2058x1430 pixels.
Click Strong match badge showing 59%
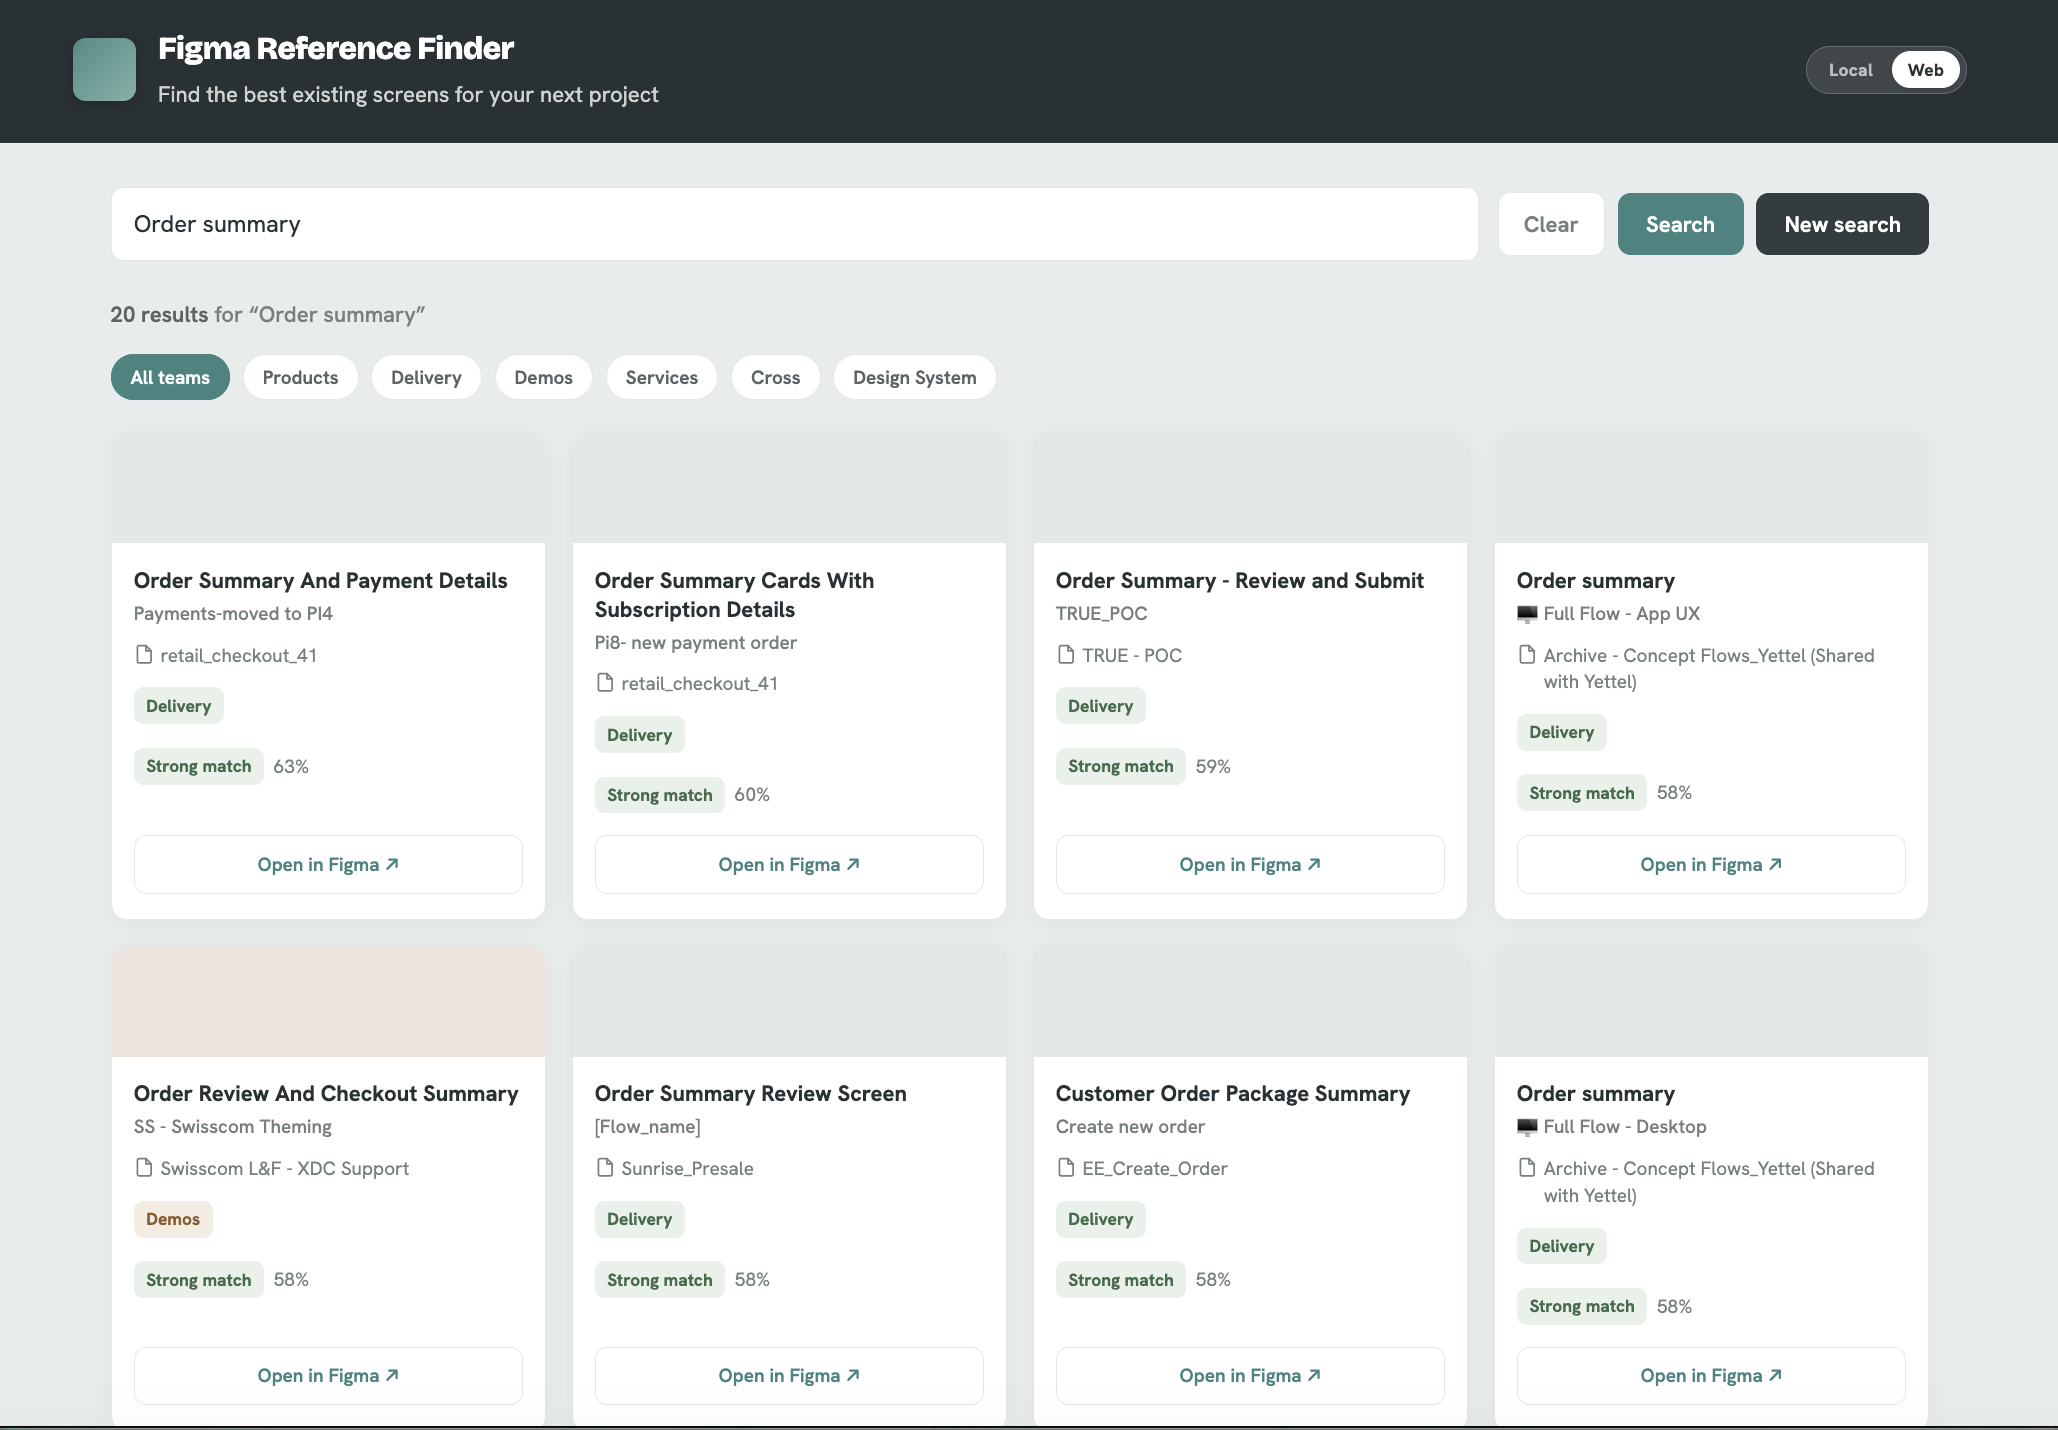1120,766
